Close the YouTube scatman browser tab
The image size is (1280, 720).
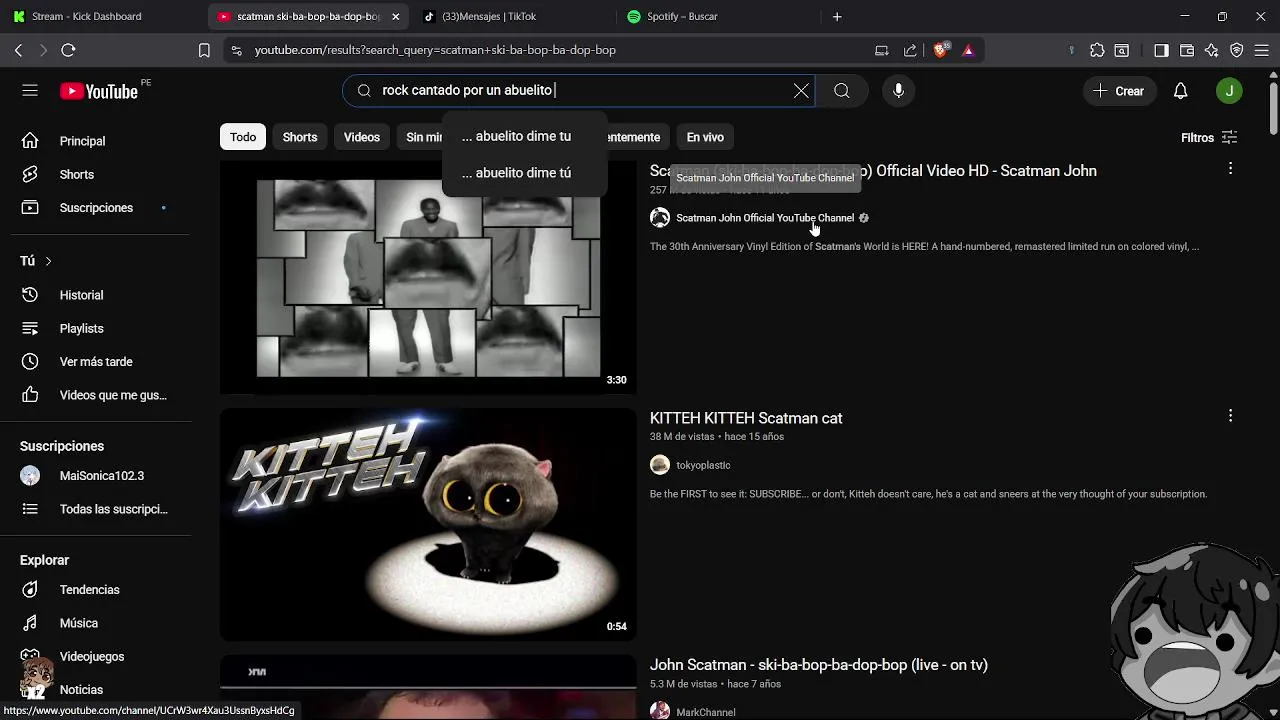pyautogui.click(x=396, y=16)
